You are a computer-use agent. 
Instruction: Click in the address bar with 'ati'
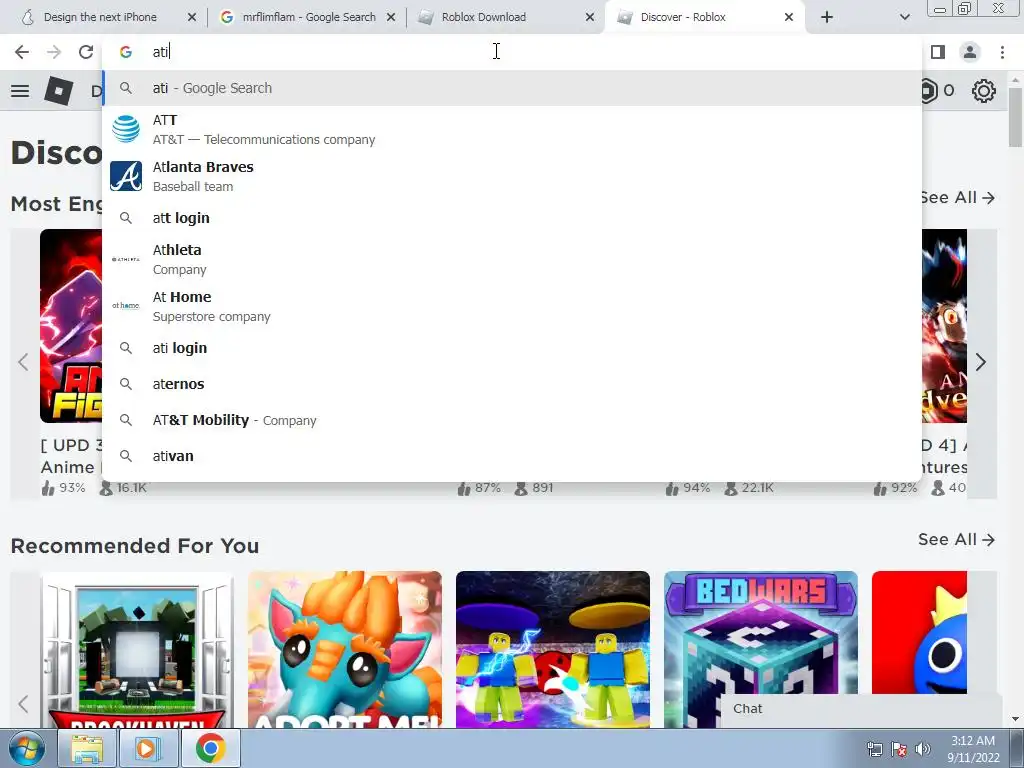point(512,52)
